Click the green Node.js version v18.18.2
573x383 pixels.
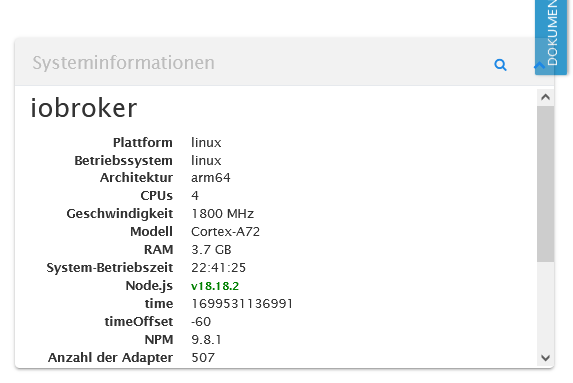click(x=215, y=286)
